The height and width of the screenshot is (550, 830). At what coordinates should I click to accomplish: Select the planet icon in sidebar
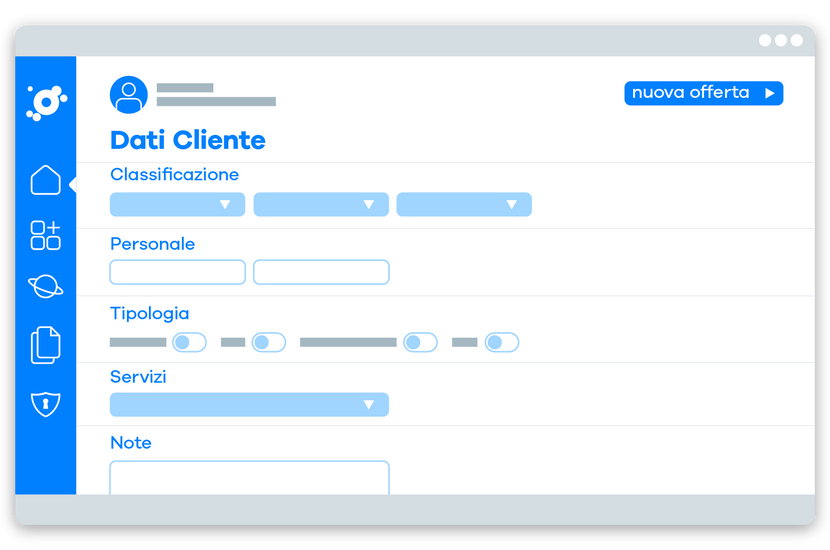pyautogui.click(x=46, y=286)
